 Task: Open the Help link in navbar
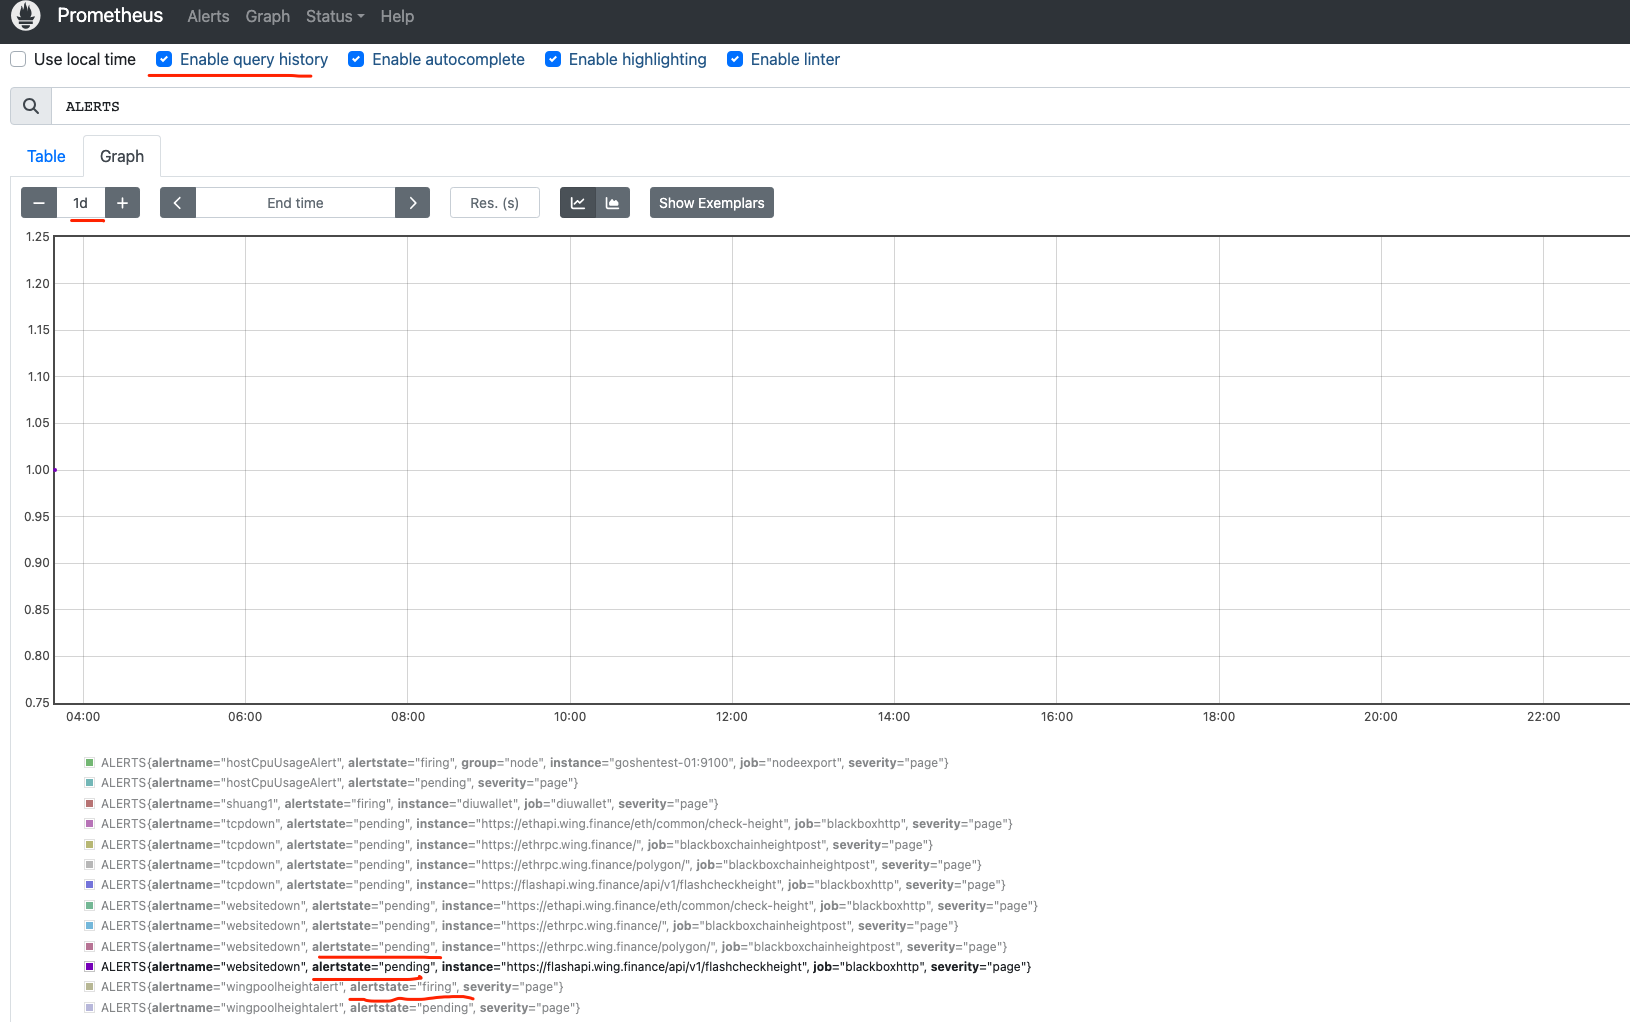[397, 16]
